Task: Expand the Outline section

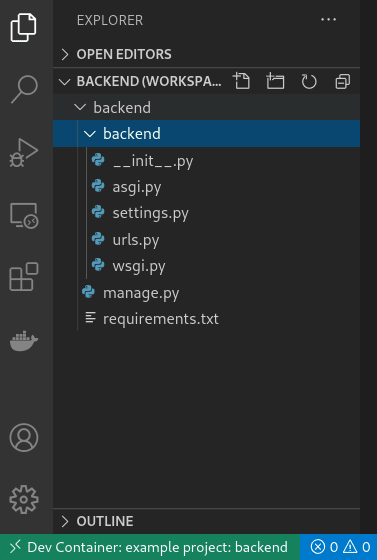Action: (206, 521)
